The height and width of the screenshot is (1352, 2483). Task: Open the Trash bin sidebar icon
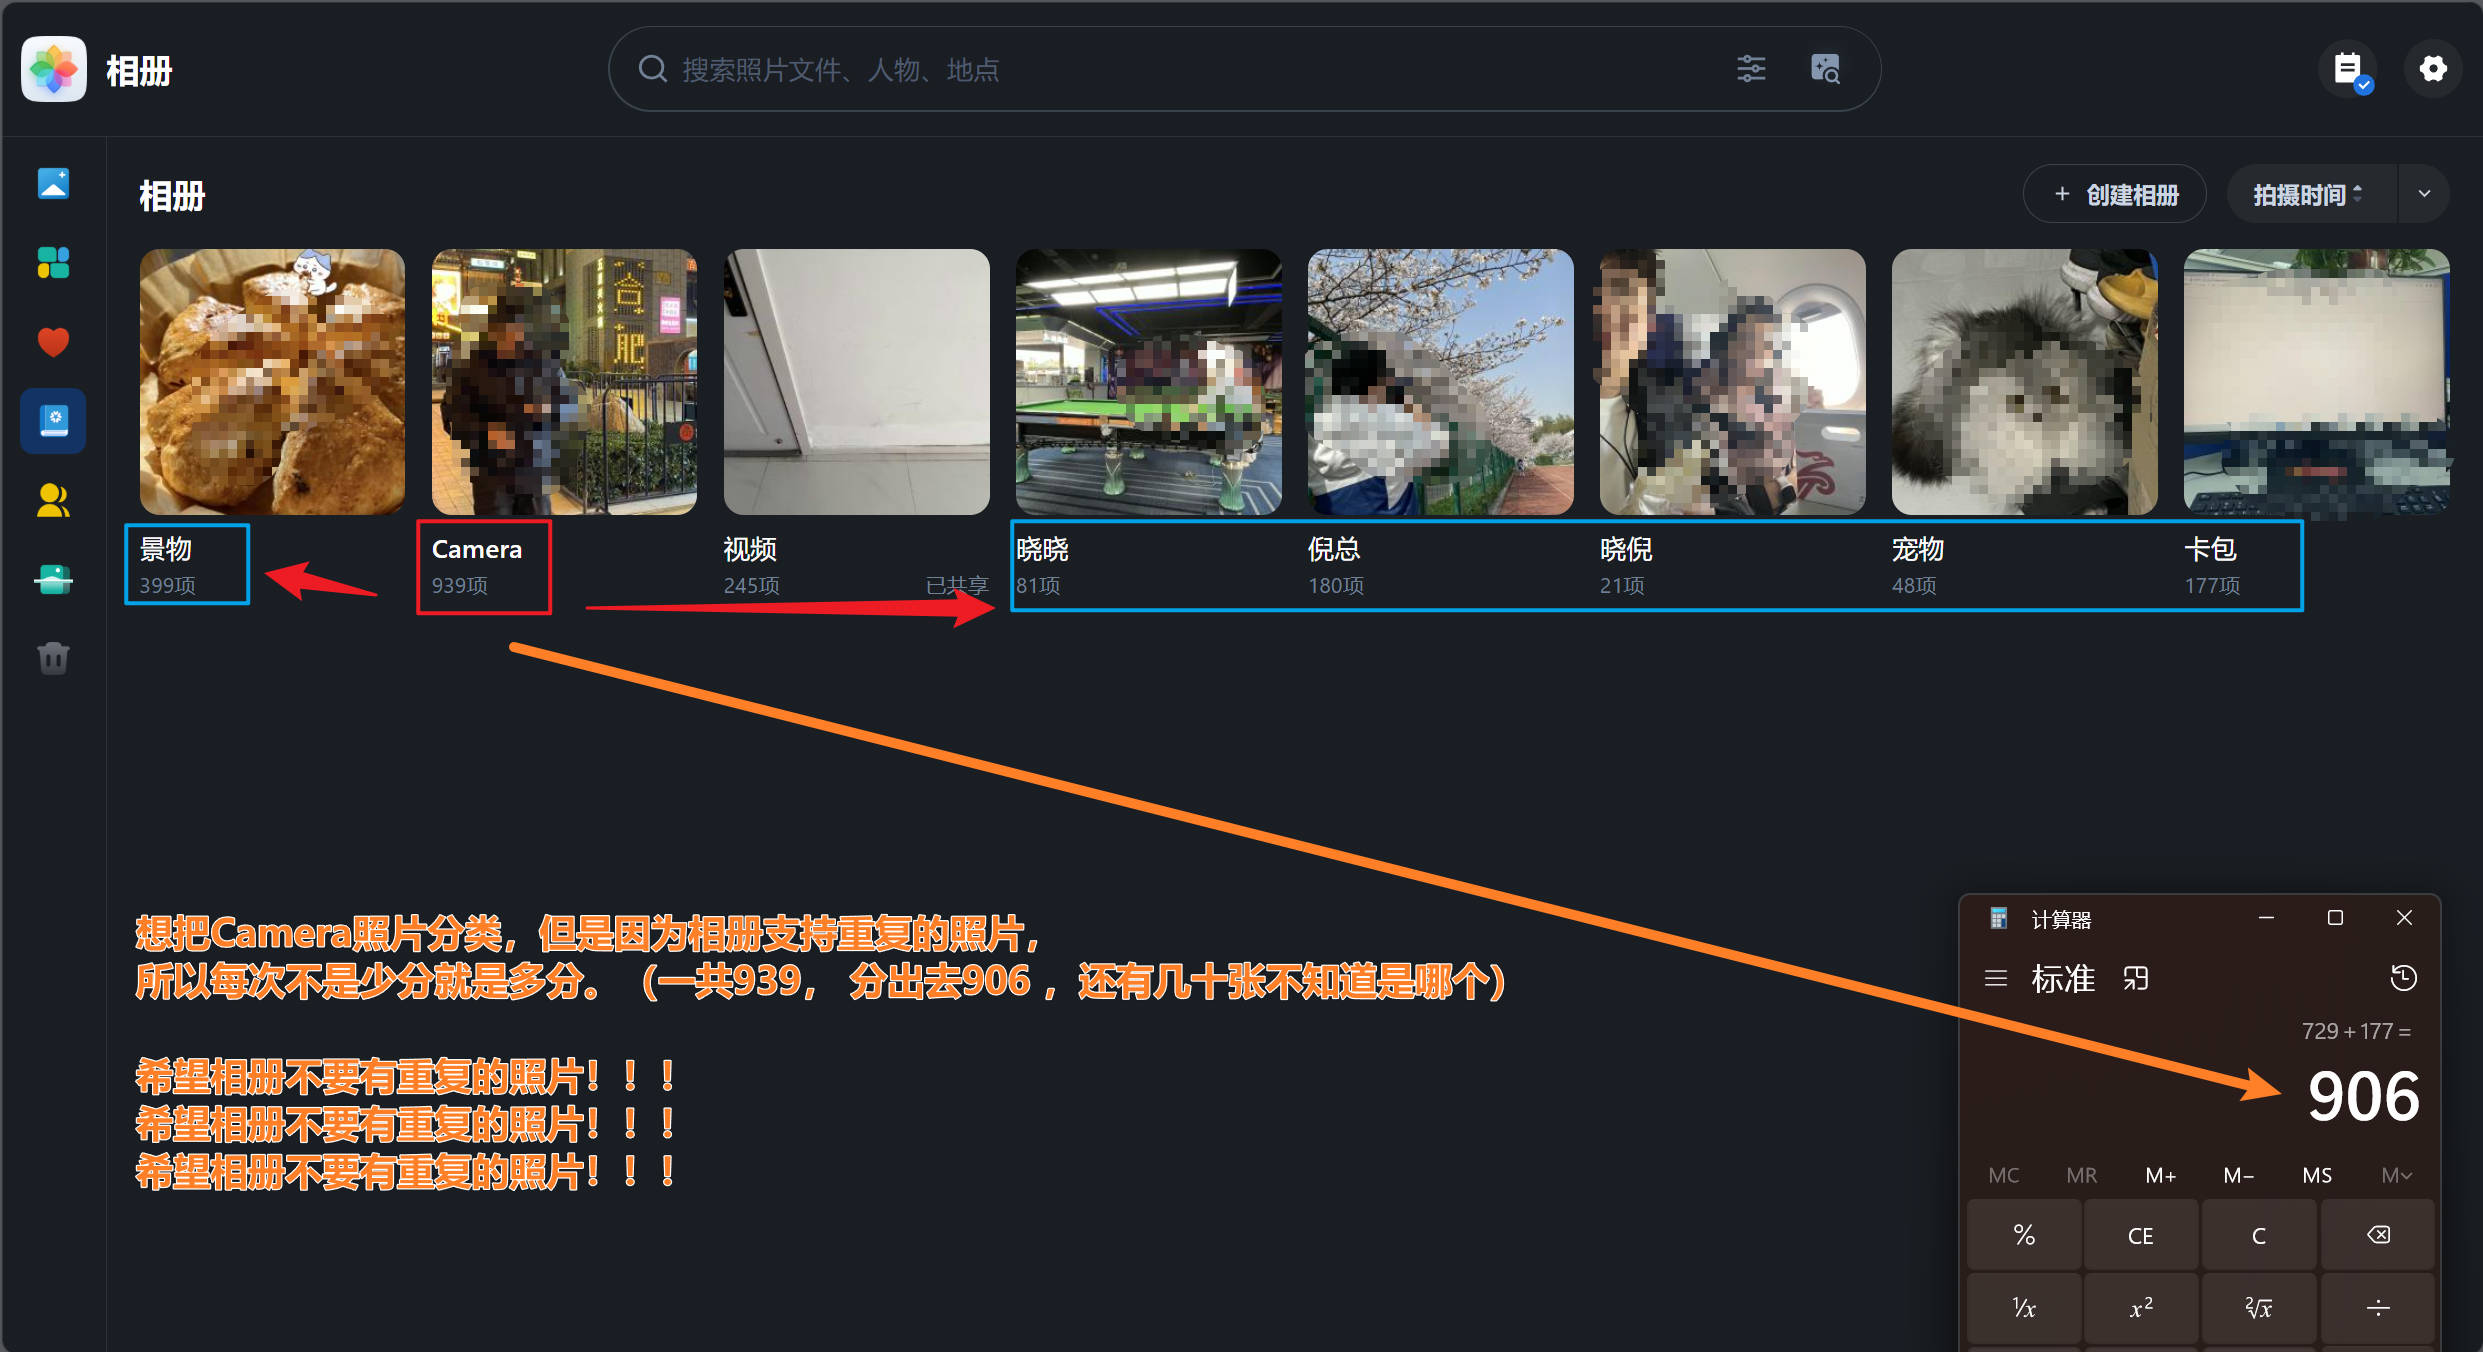point(53,658)
